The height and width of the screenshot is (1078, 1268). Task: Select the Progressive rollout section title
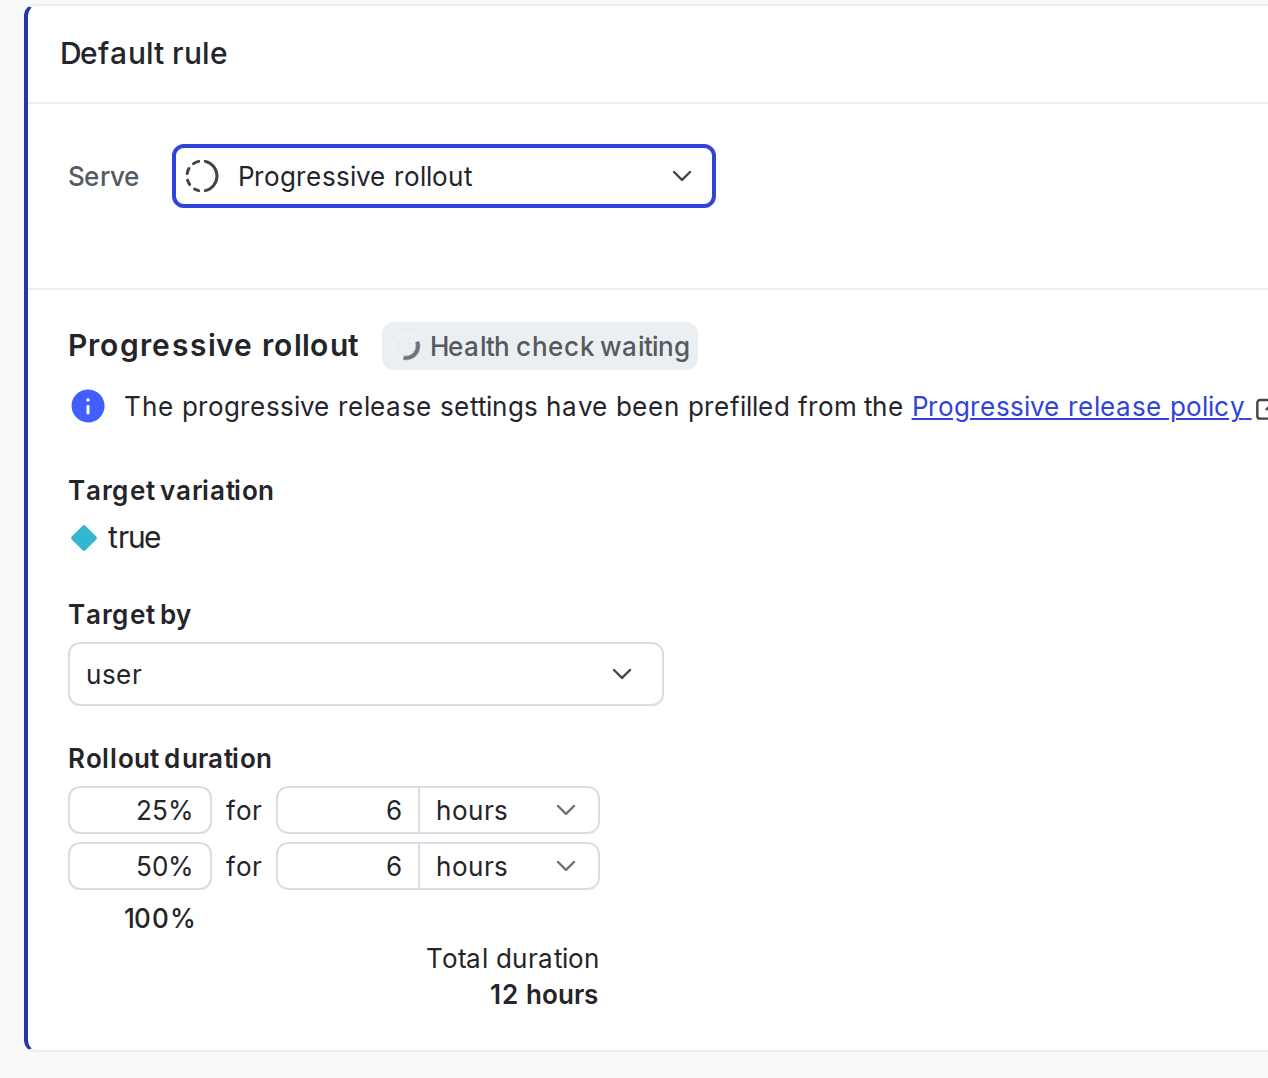point(213,345)
